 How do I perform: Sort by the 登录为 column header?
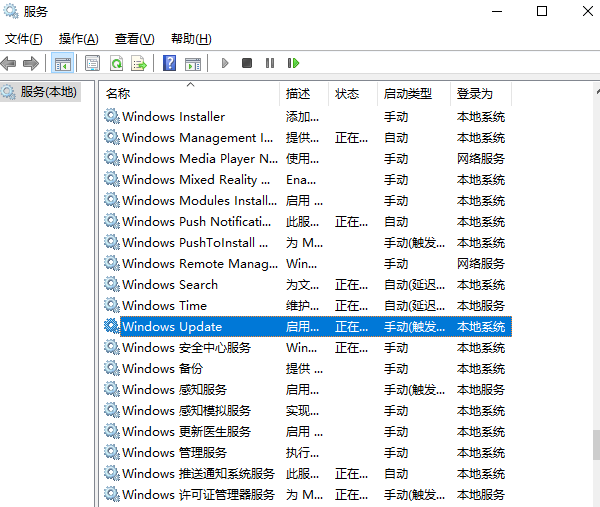(x=481, y=94)
